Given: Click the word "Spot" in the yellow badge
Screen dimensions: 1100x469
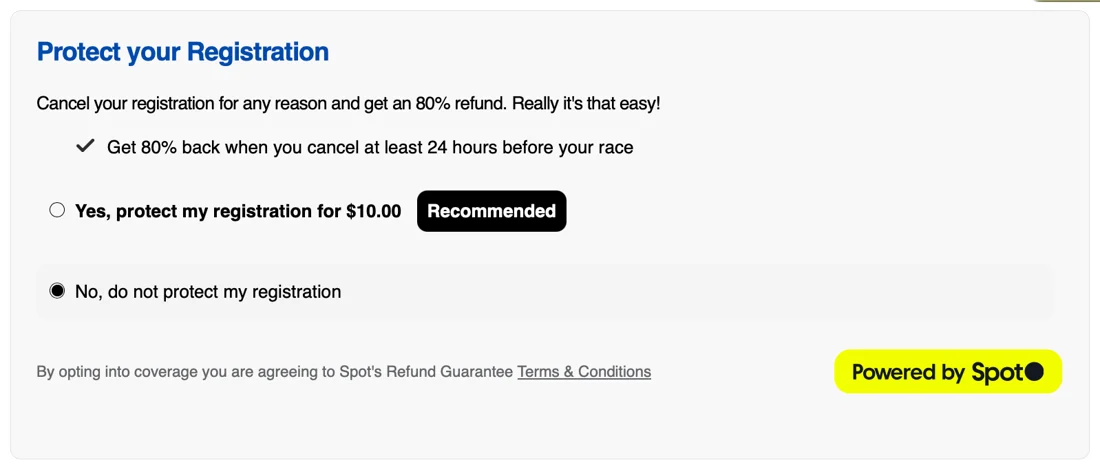Looking at the screenshot, I should click(996, 372).
